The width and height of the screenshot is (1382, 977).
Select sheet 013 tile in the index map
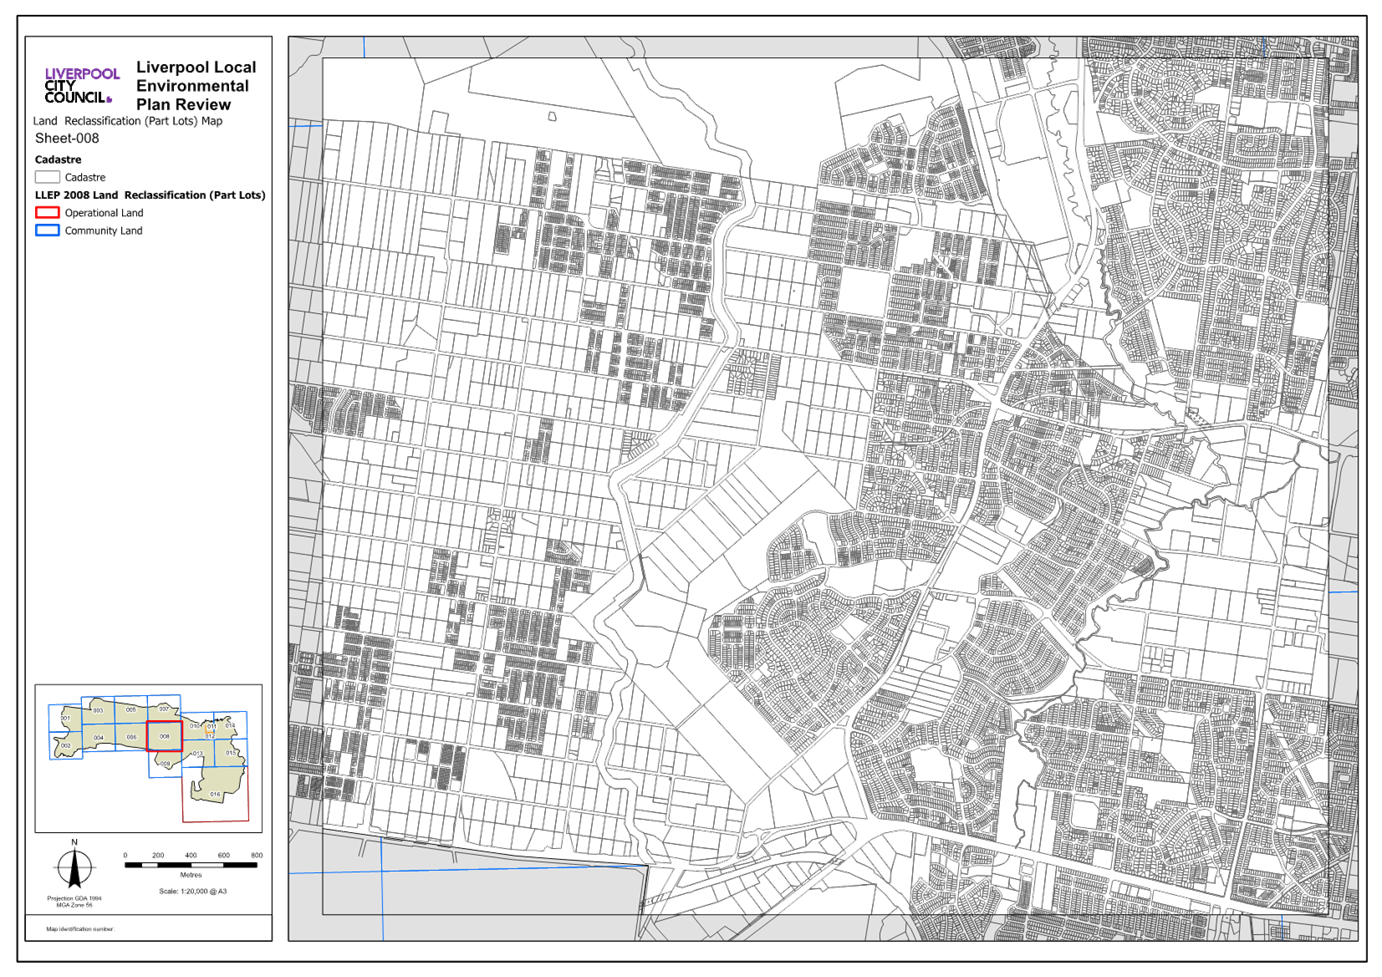coord(198,753)
